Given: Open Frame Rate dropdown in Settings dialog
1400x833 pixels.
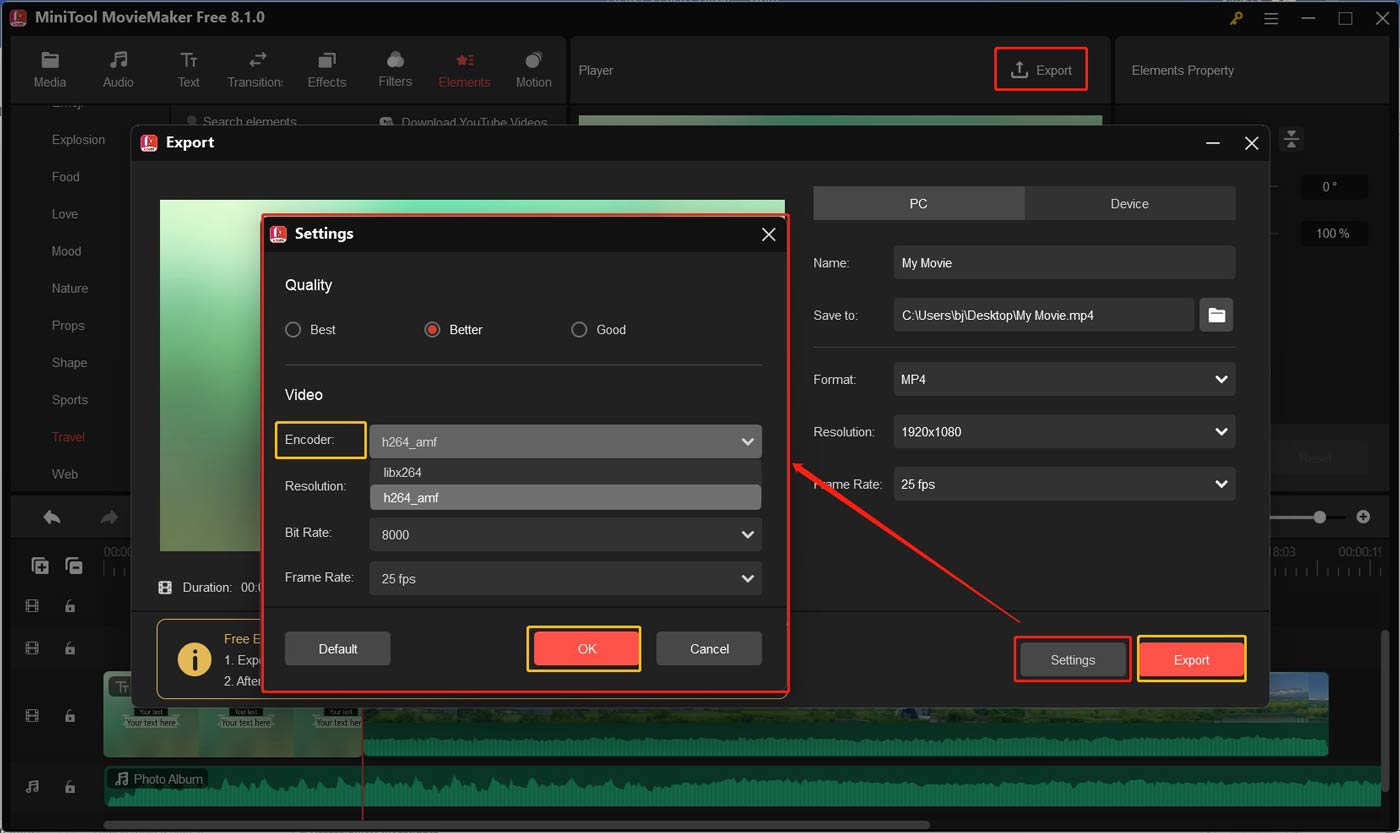Looking at the screenshot, I should coord(565,579).
